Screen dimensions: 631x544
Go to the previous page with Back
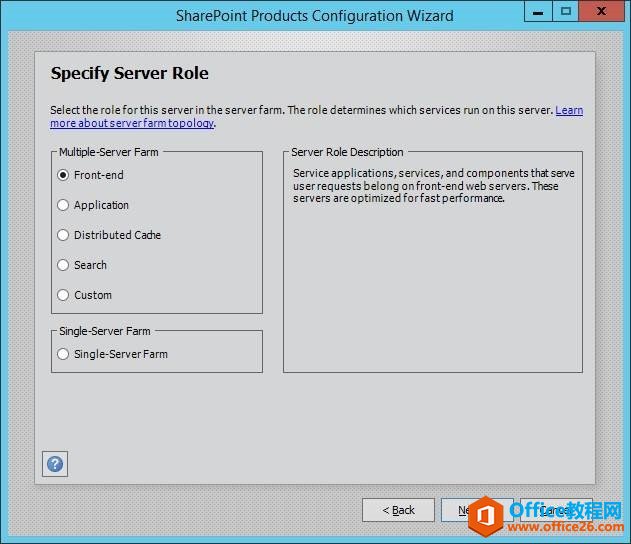[398, 510]
